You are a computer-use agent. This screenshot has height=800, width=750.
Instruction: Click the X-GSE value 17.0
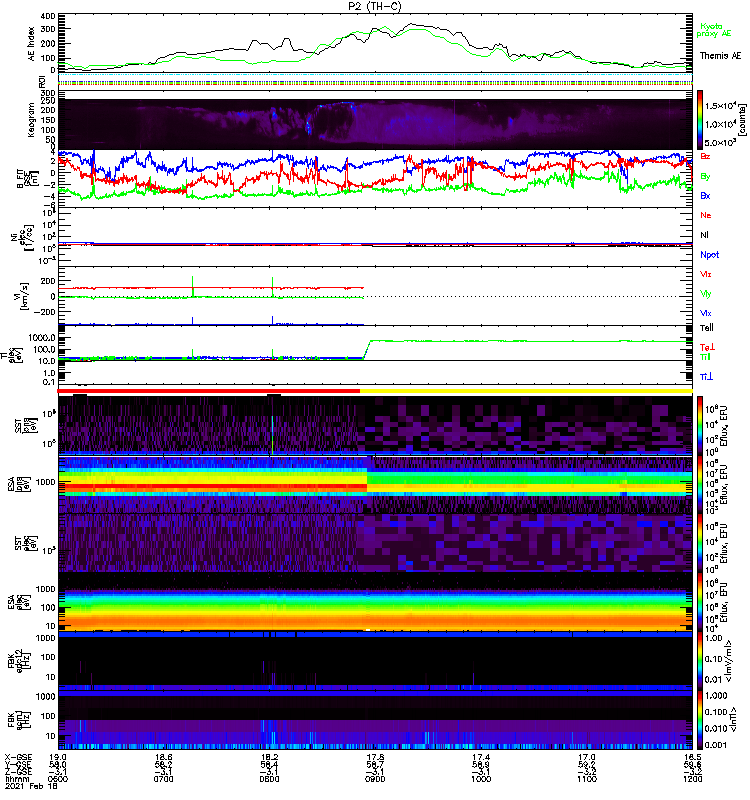click(587, 757)
